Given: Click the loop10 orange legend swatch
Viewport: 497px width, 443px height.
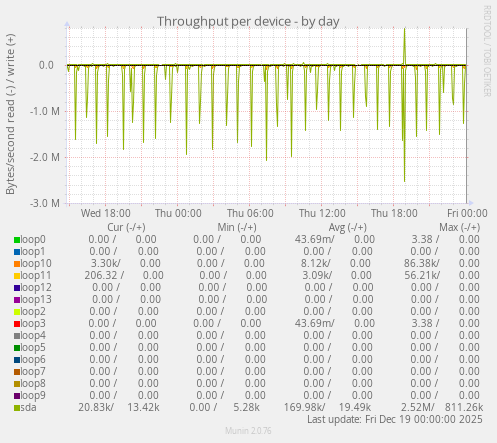Looking at the screenshot, I should click(x=17, y=264).
